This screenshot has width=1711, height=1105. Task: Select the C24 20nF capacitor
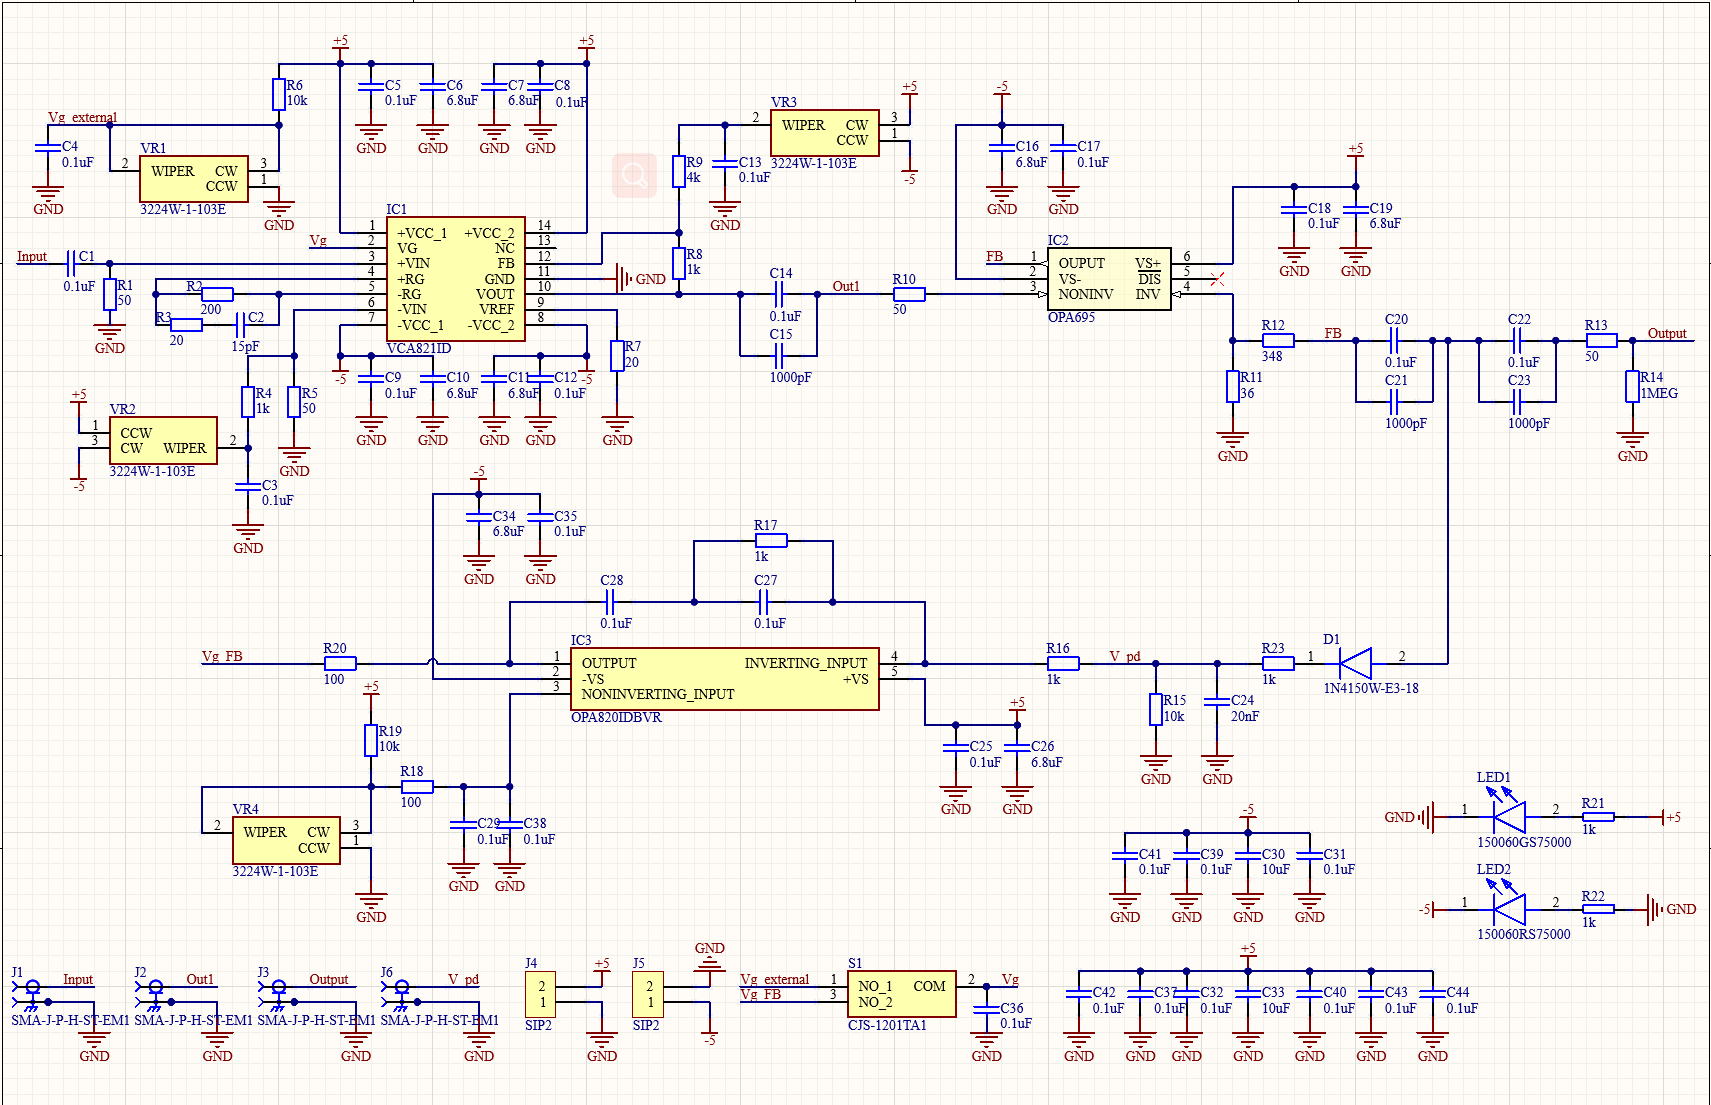[1217, 702]
